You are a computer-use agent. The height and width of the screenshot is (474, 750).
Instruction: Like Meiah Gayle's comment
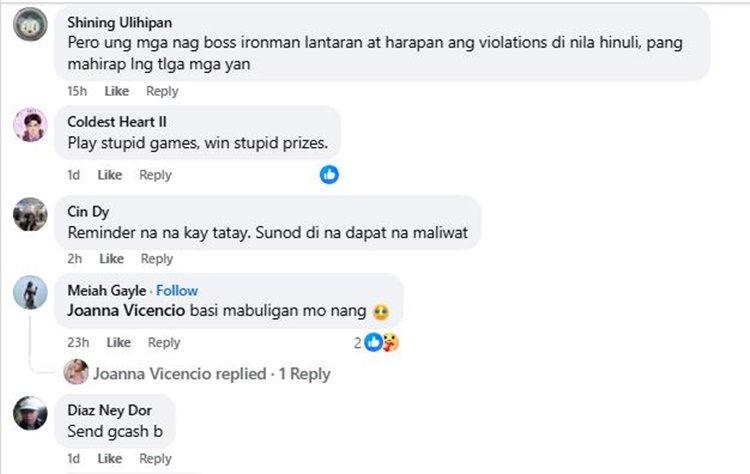(x=118, y=342)
